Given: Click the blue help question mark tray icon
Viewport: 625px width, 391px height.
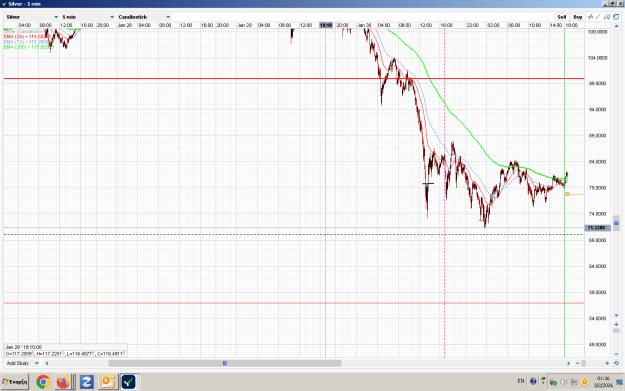Looking at the screenshot, I should 533,381.
